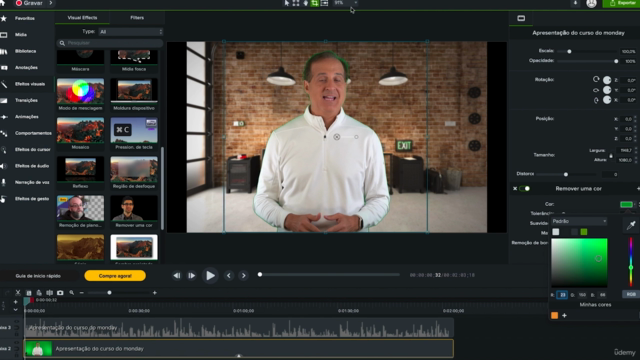This screenshot has height=360, width=640.
Task: Open the Type All dropdown
Action: point(131,31)
